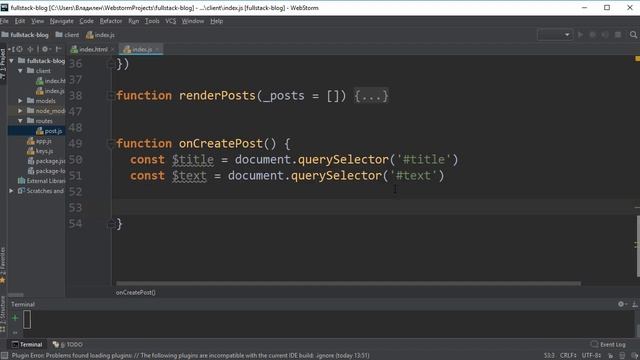640x360 pixels.
Task: Expand the models folder arrow
Action: 20,101
